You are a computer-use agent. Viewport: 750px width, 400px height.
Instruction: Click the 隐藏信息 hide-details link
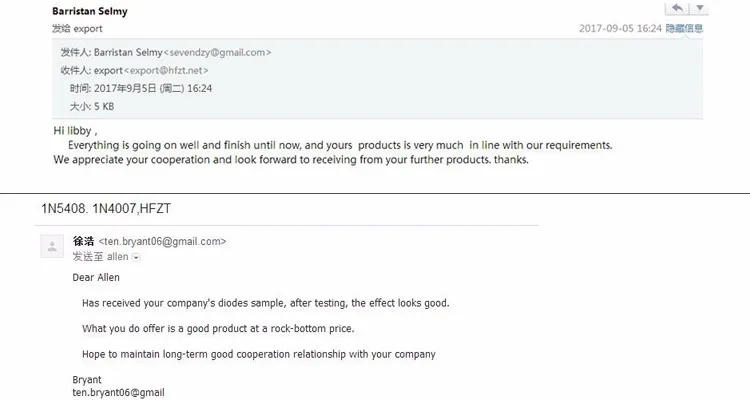(x=685, y=28)
